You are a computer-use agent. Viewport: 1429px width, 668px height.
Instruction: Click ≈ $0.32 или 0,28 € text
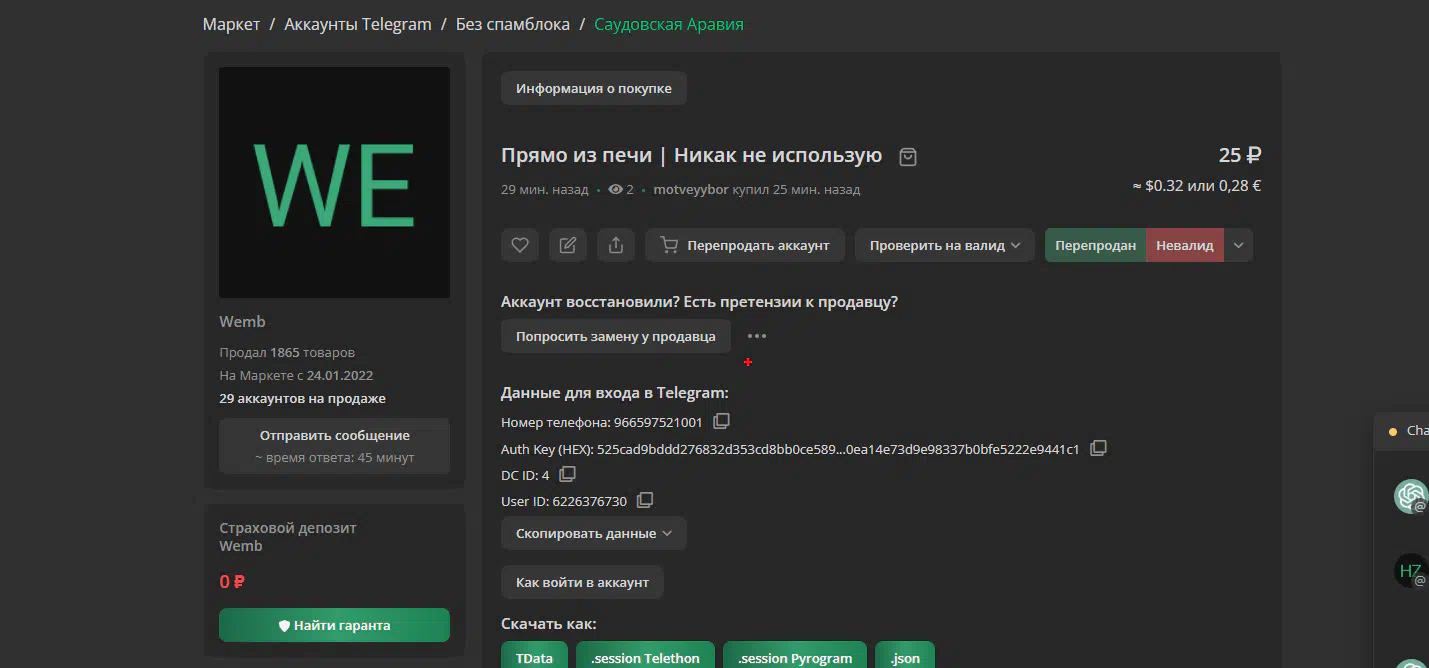1196,186
